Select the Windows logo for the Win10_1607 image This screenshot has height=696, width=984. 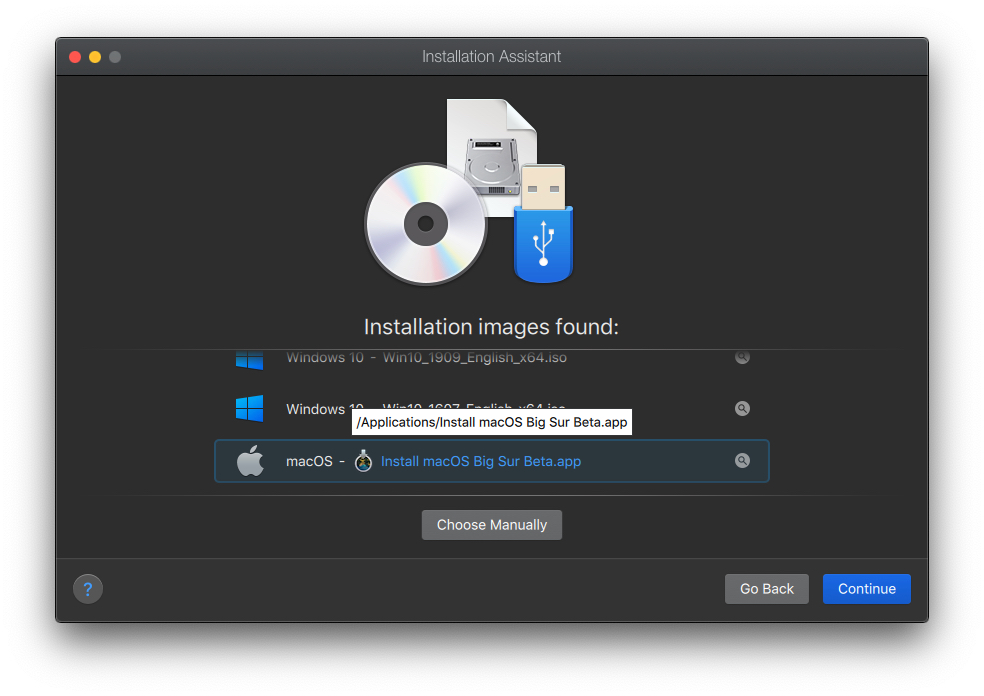tap(249, 409)
